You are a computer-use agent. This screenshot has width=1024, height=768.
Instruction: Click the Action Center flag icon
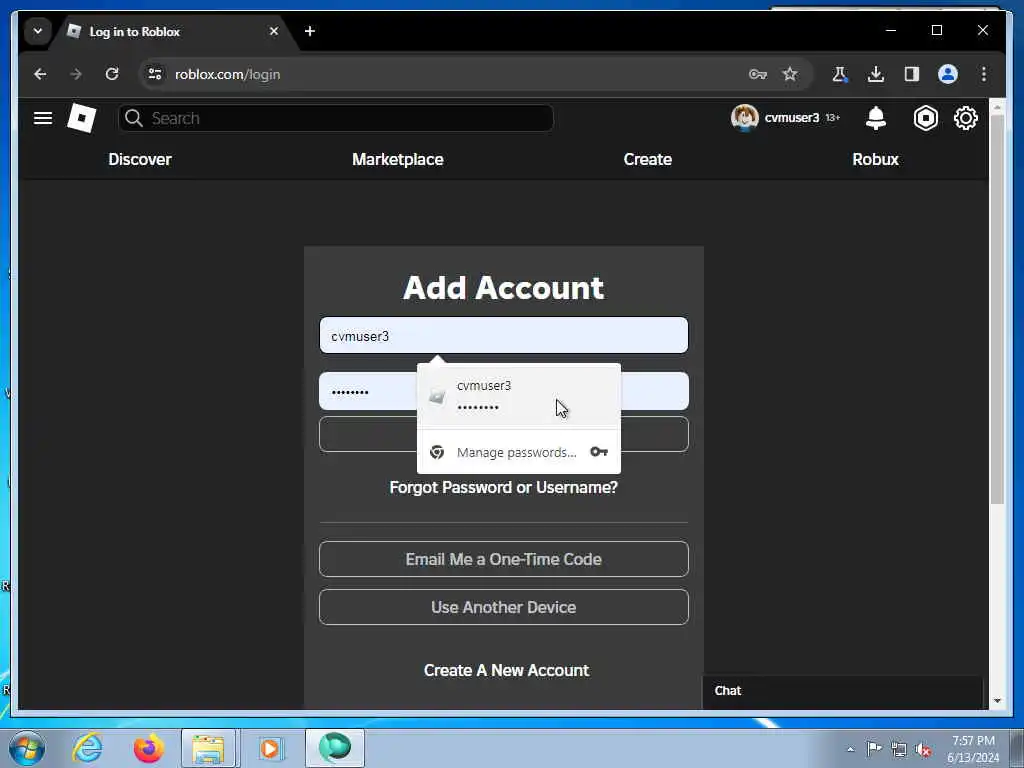874,749
